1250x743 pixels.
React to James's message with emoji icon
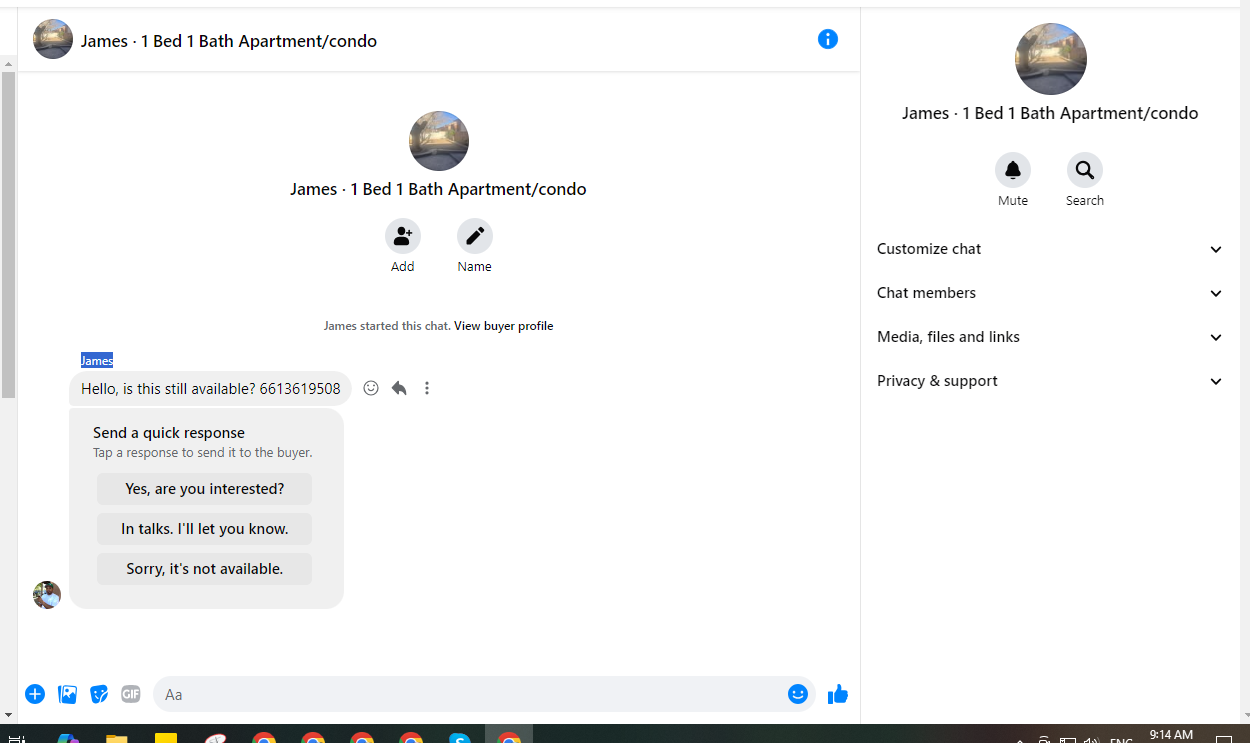point(371,388)
